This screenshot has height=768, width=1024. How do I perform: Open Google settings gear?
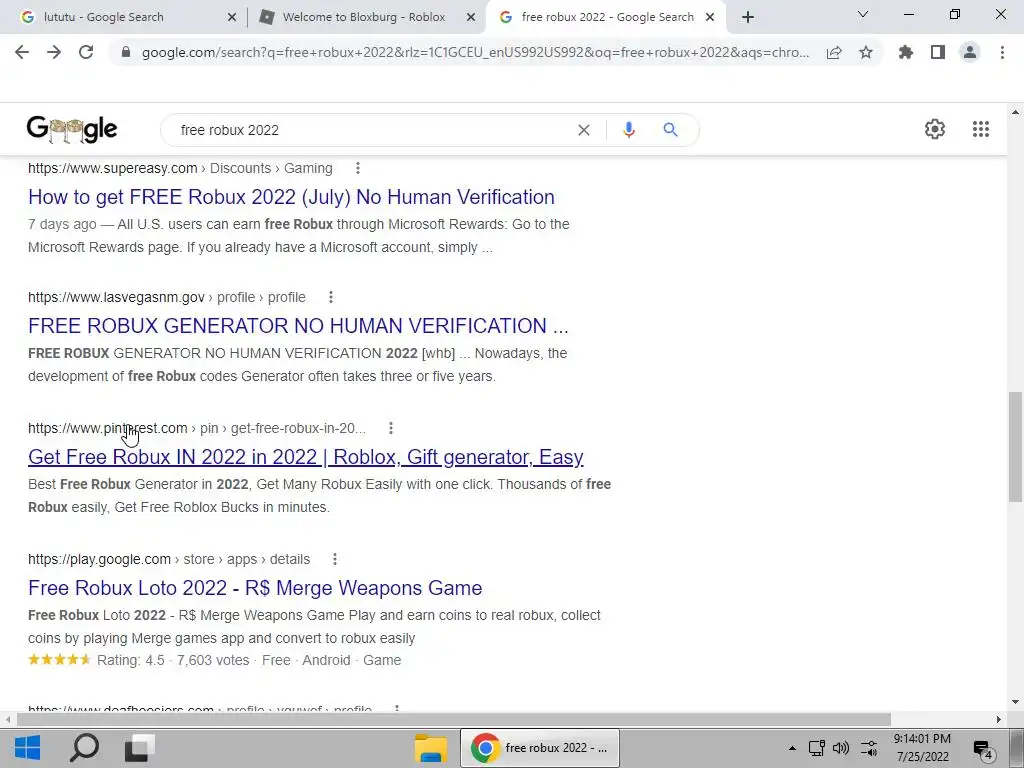click(x=935, y=129)
